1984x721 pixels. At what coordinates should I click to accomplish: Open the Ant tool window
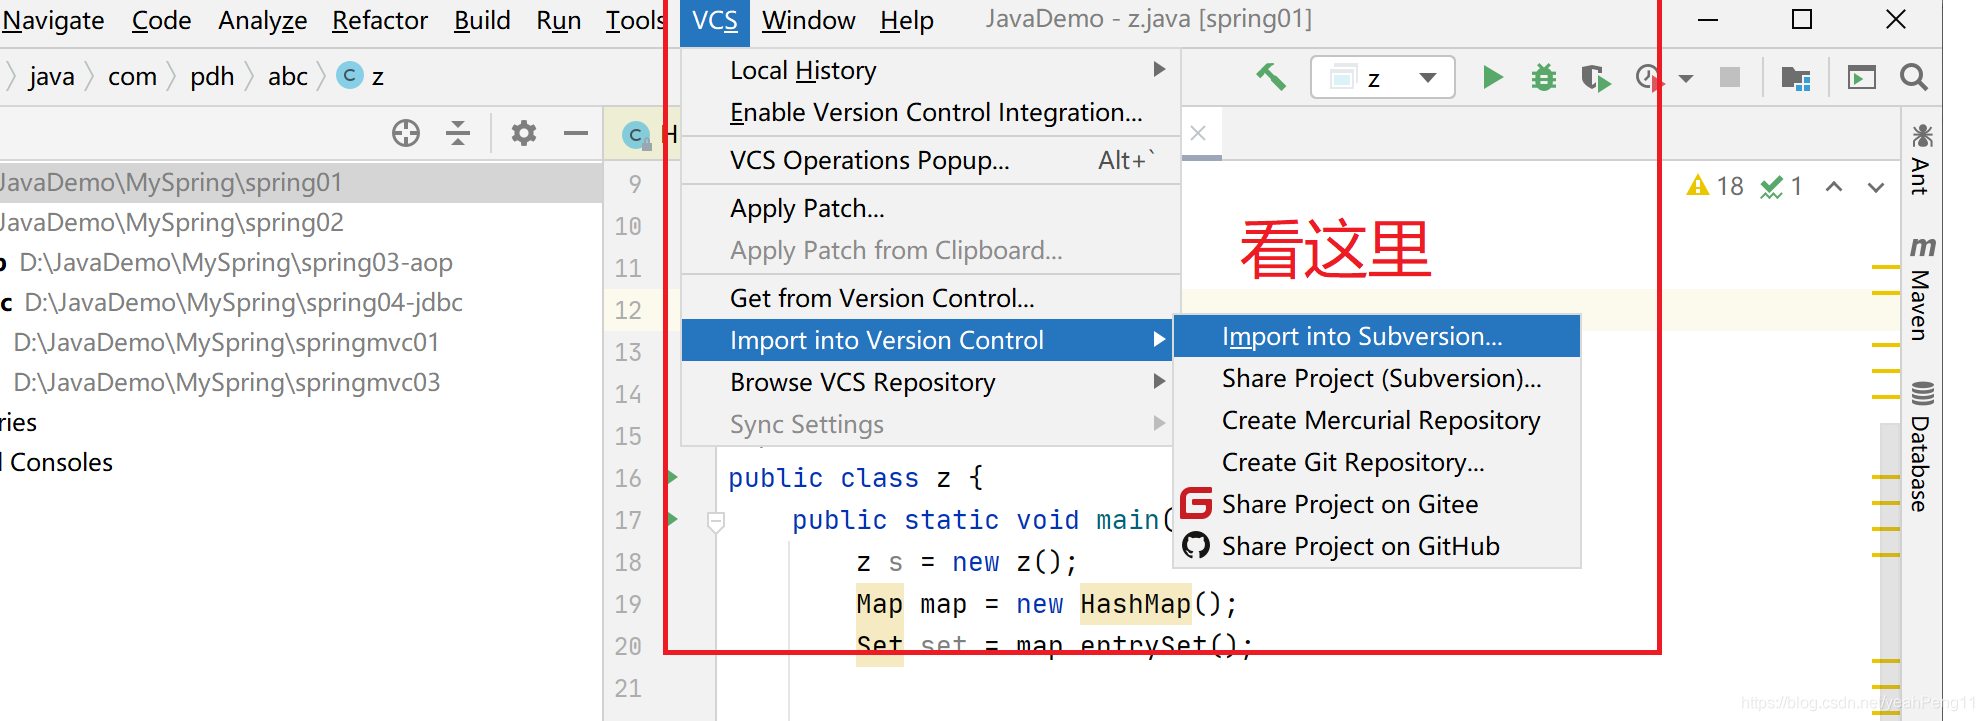coord(1920,160)
